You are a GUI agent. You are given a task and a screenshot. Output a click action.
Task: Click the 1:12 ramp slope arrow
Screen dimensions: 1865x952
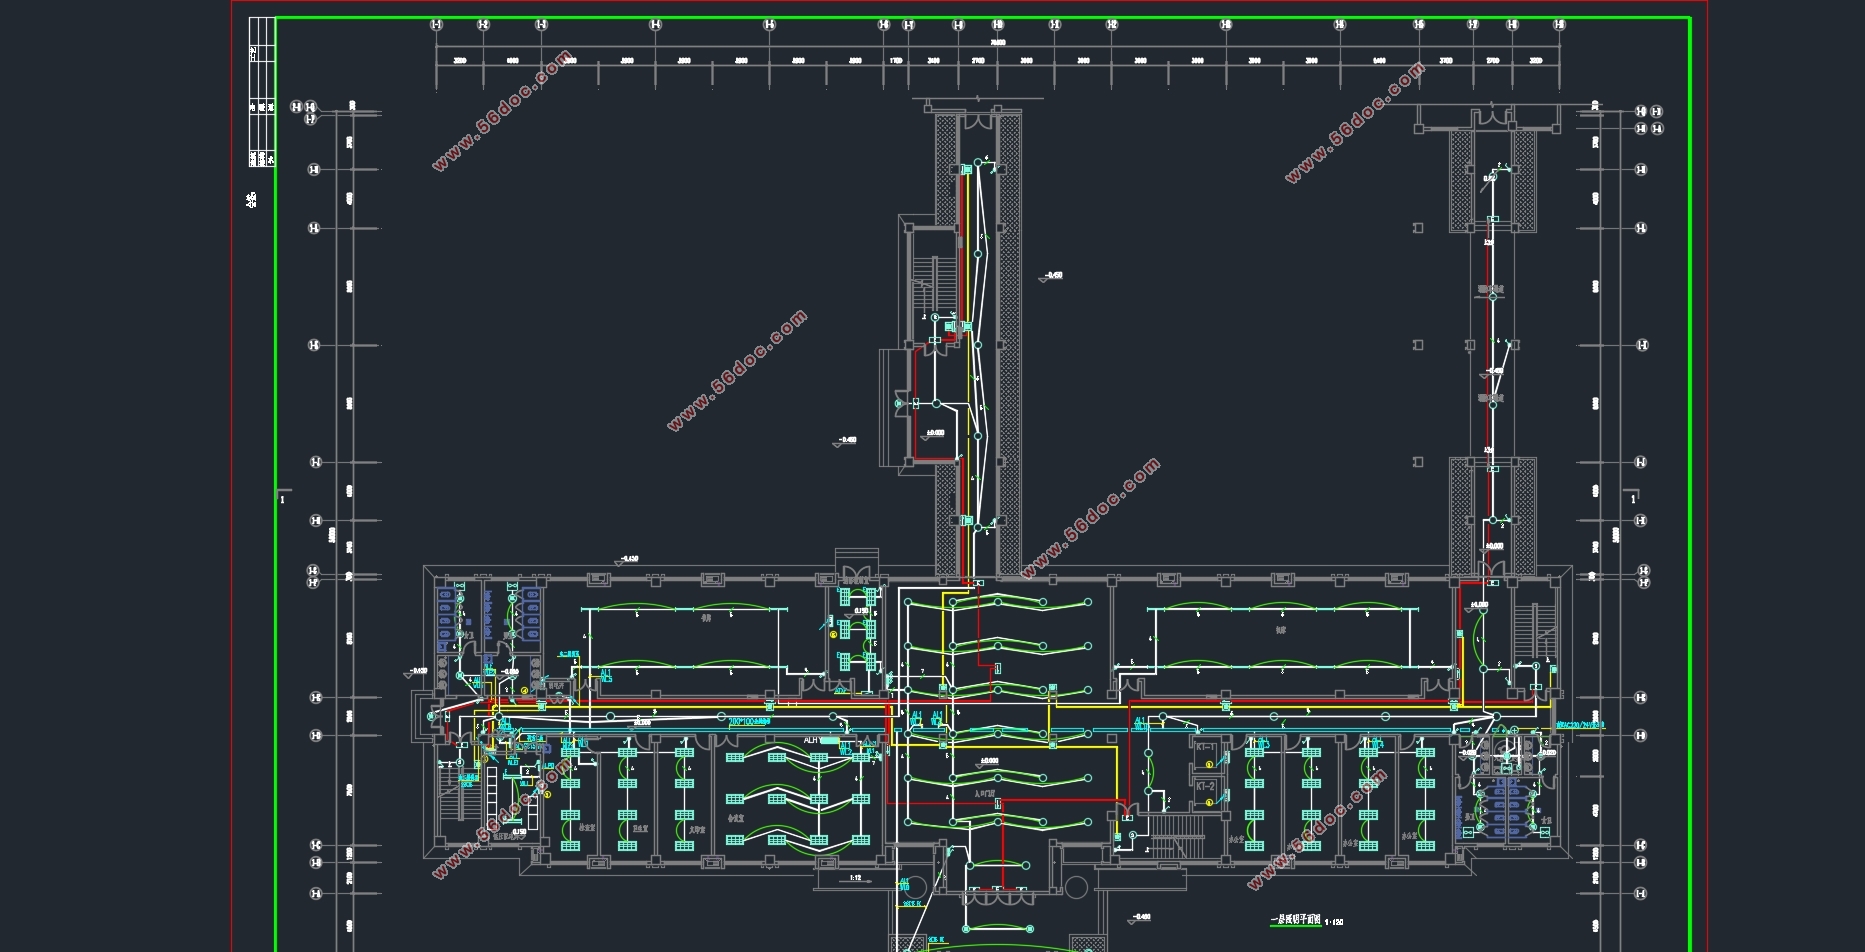855,878
